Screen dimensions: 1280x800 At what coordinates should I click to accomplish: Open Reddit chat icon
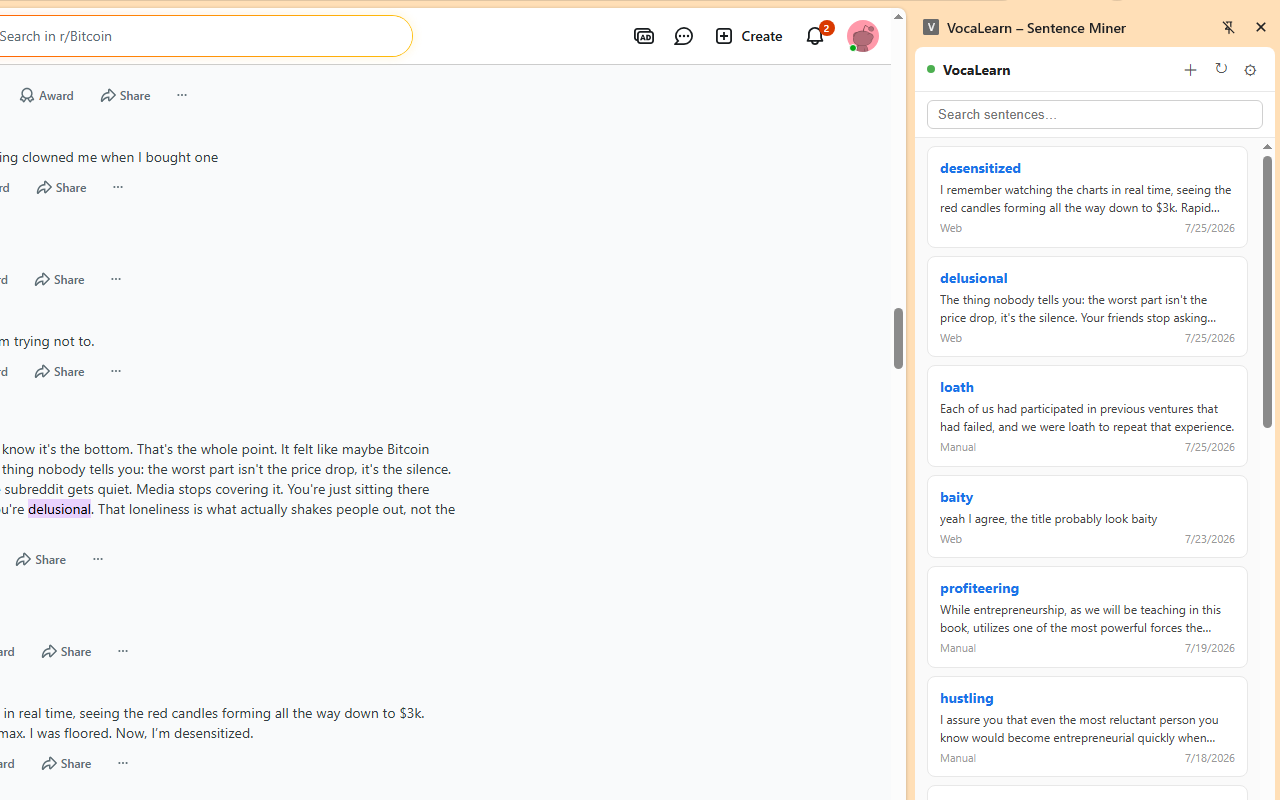tap(684, 36)
